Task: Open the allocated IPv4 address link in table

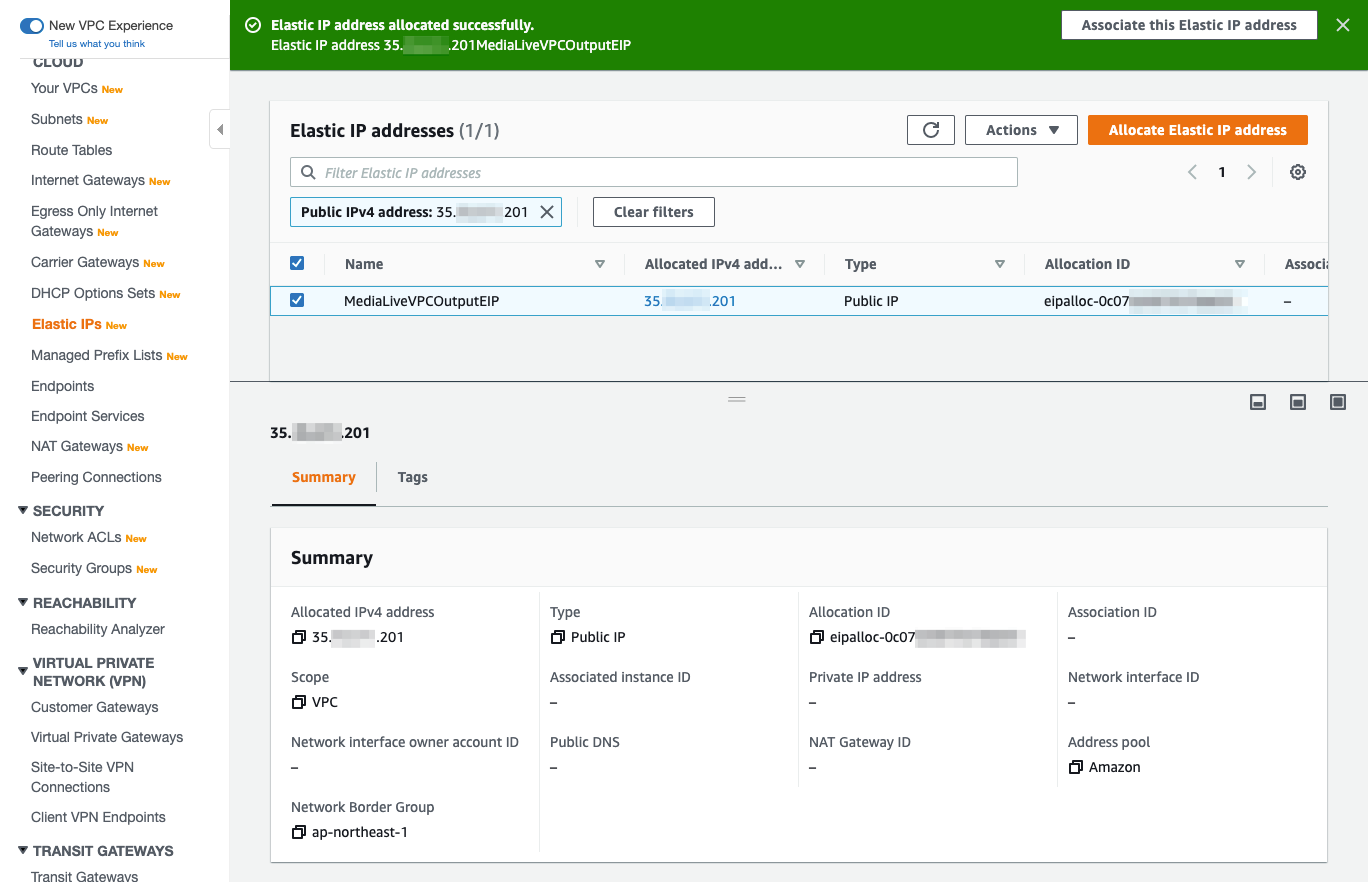Action: pos(690,301)
